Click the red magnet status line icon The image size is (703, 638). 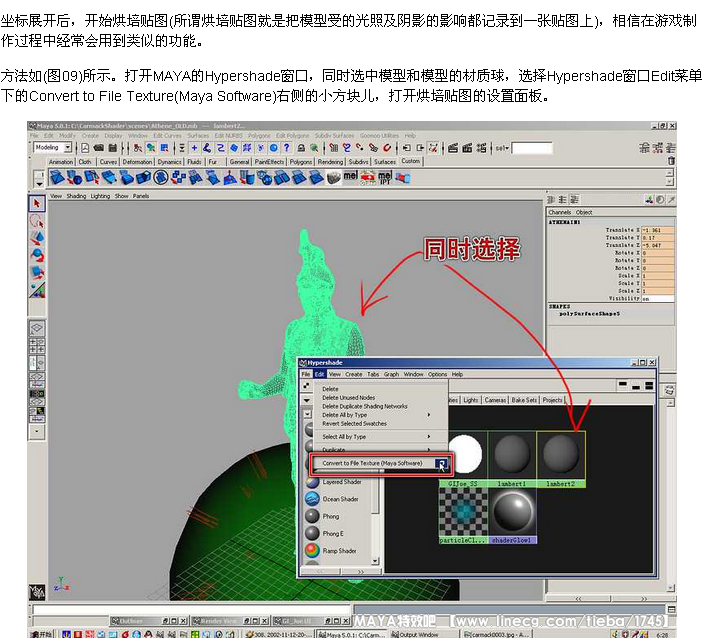387,148
